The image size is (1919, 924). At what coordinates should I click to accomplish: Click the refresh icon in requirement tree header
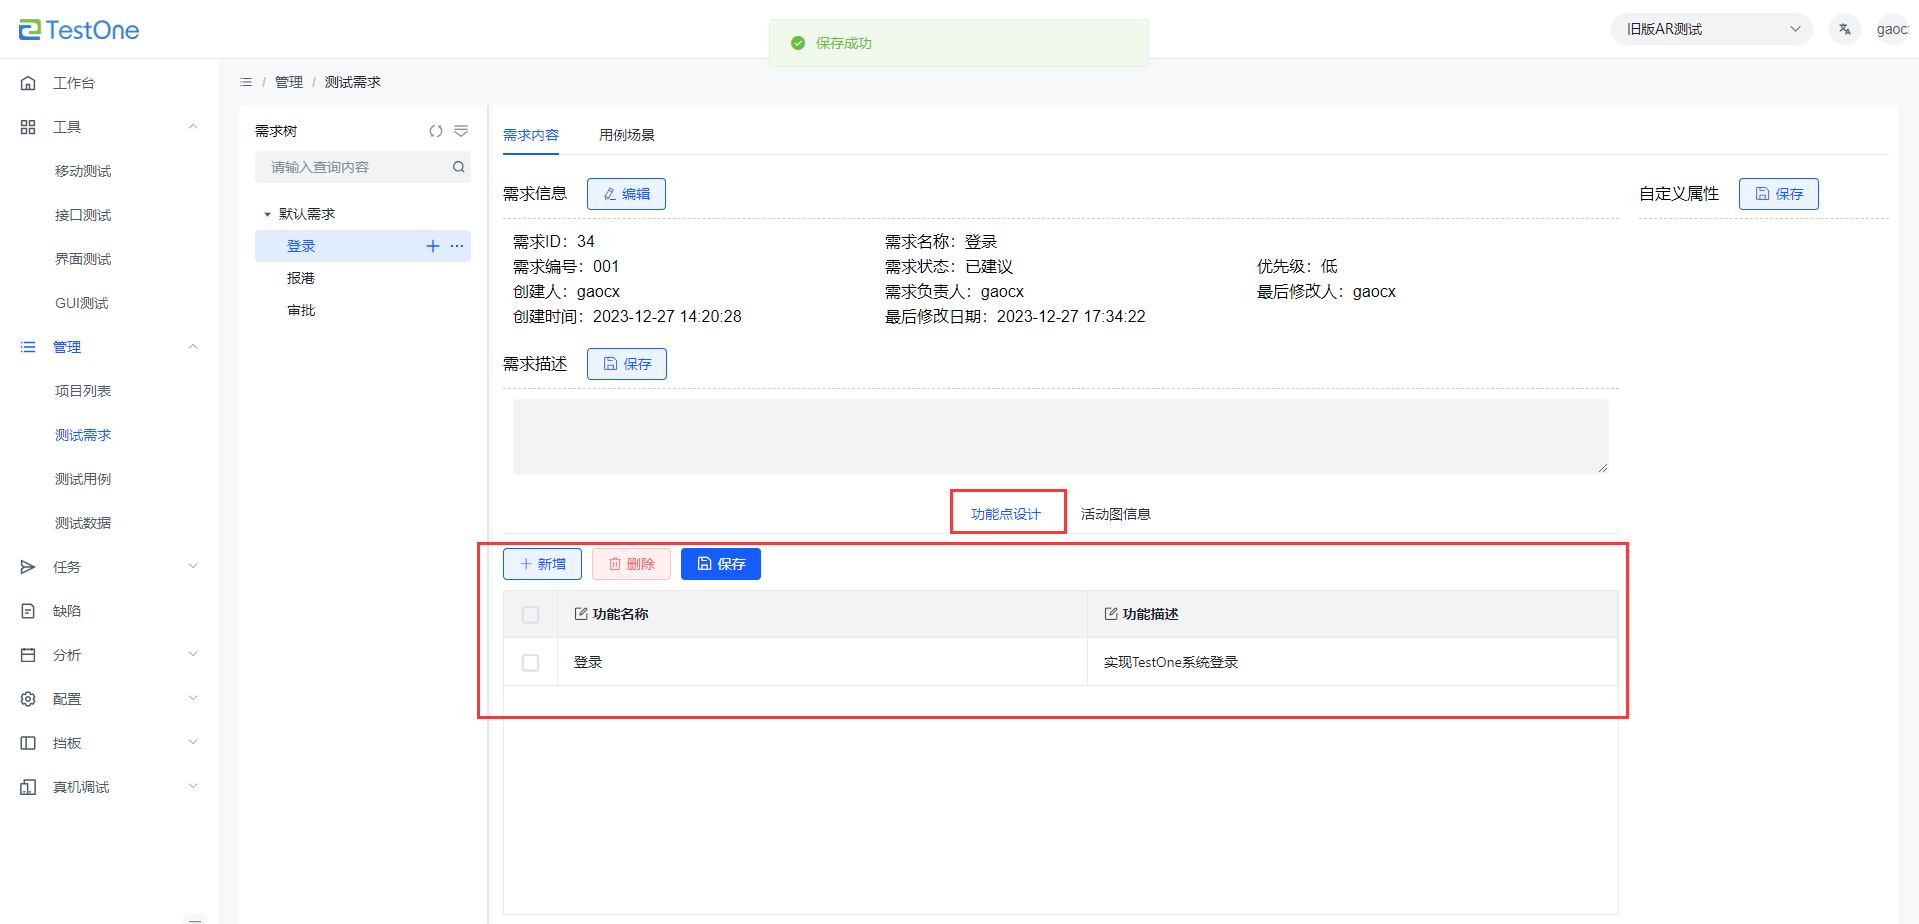(436, 131)
